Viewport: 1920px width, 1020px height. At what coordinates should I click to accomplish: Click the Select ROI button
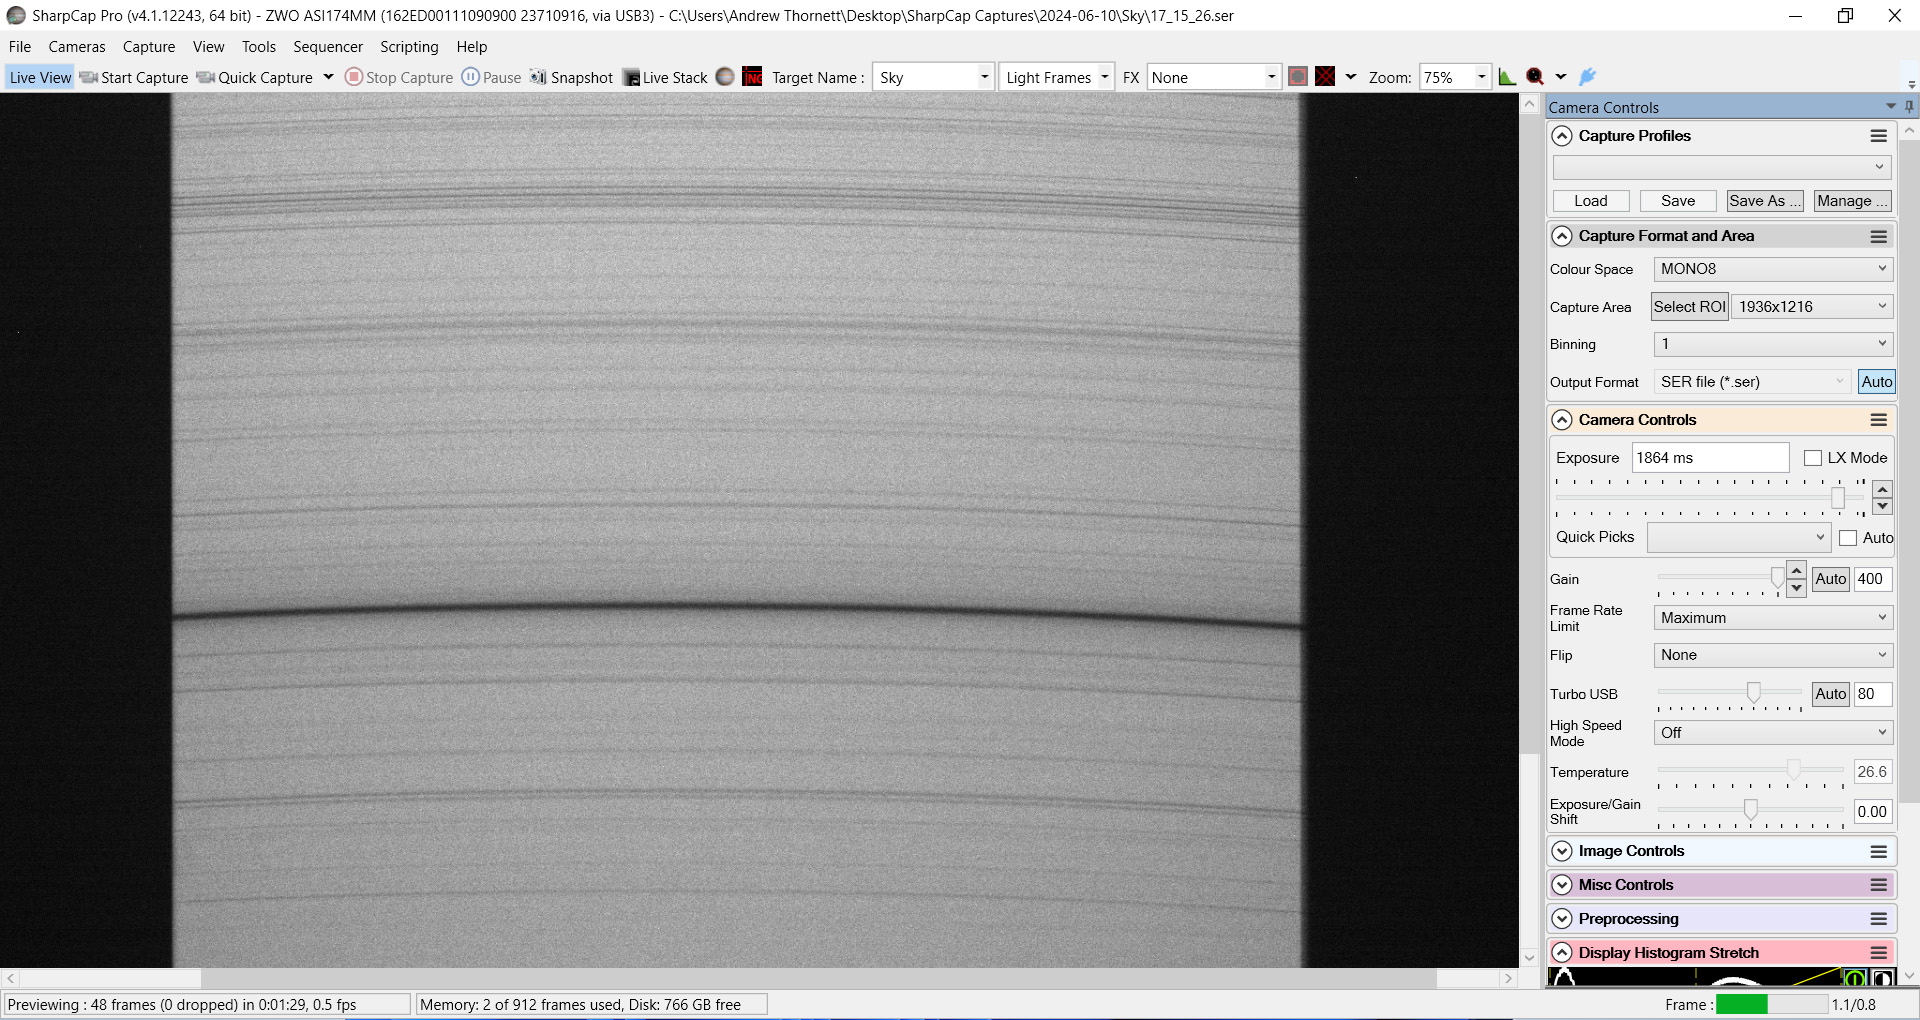(1688, 306)
